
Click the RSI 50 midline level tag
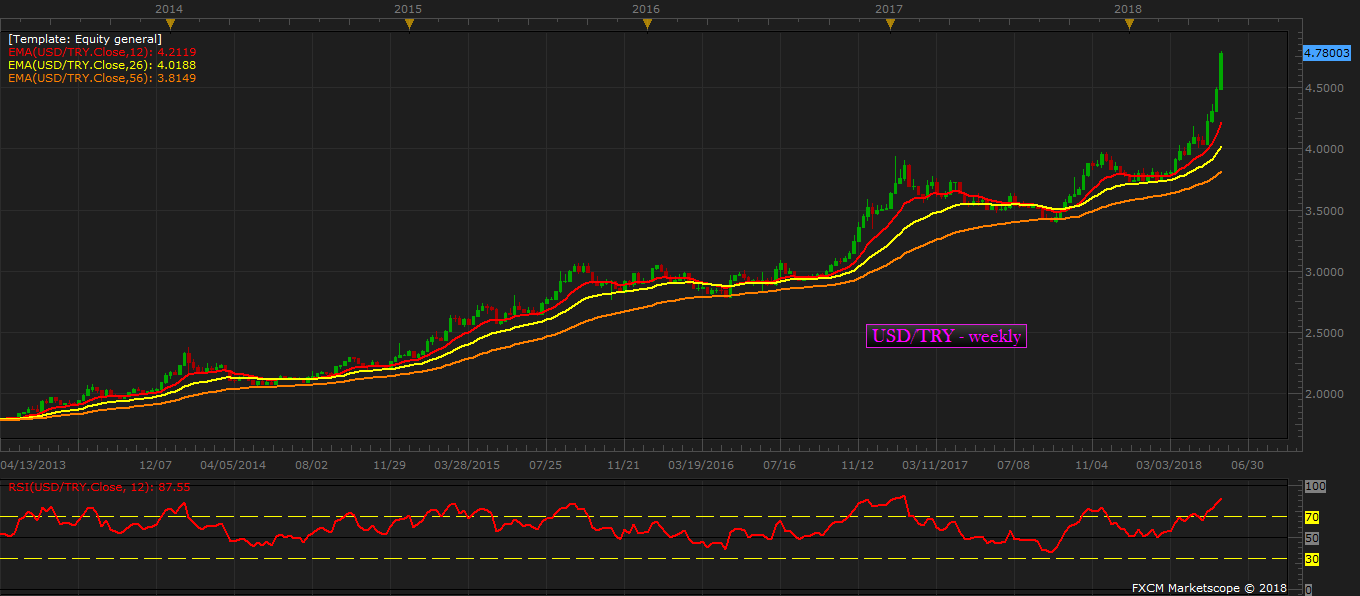coord(1312,538)
